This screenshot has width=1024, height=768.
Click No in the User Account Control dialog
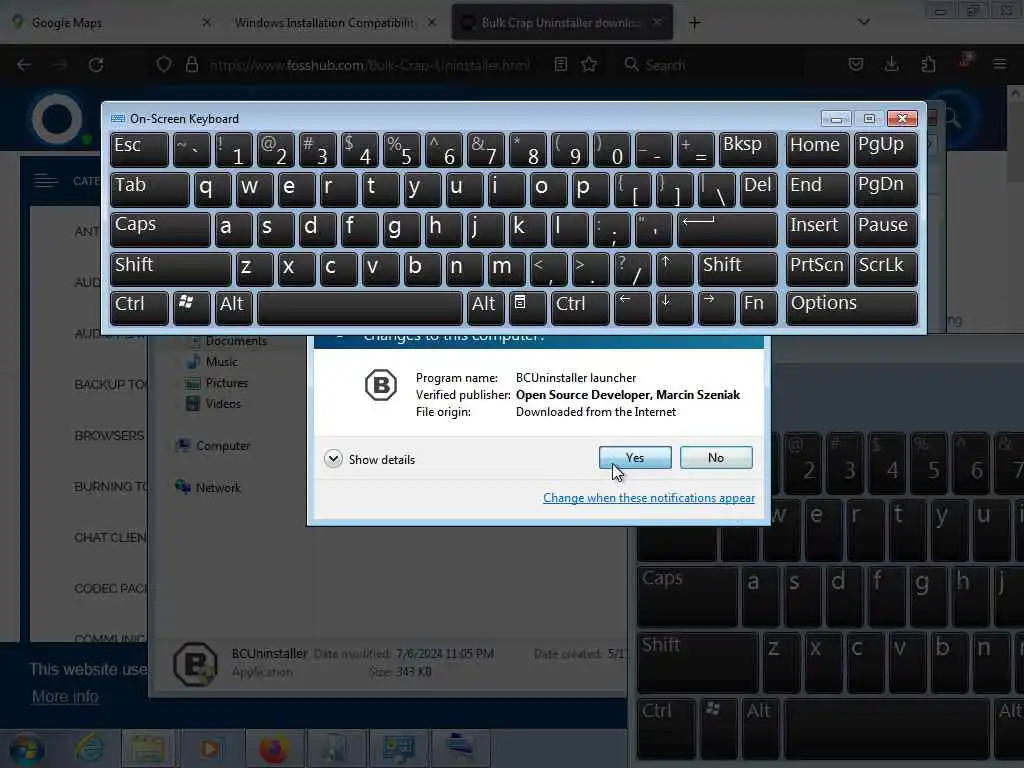coord(716,458)
